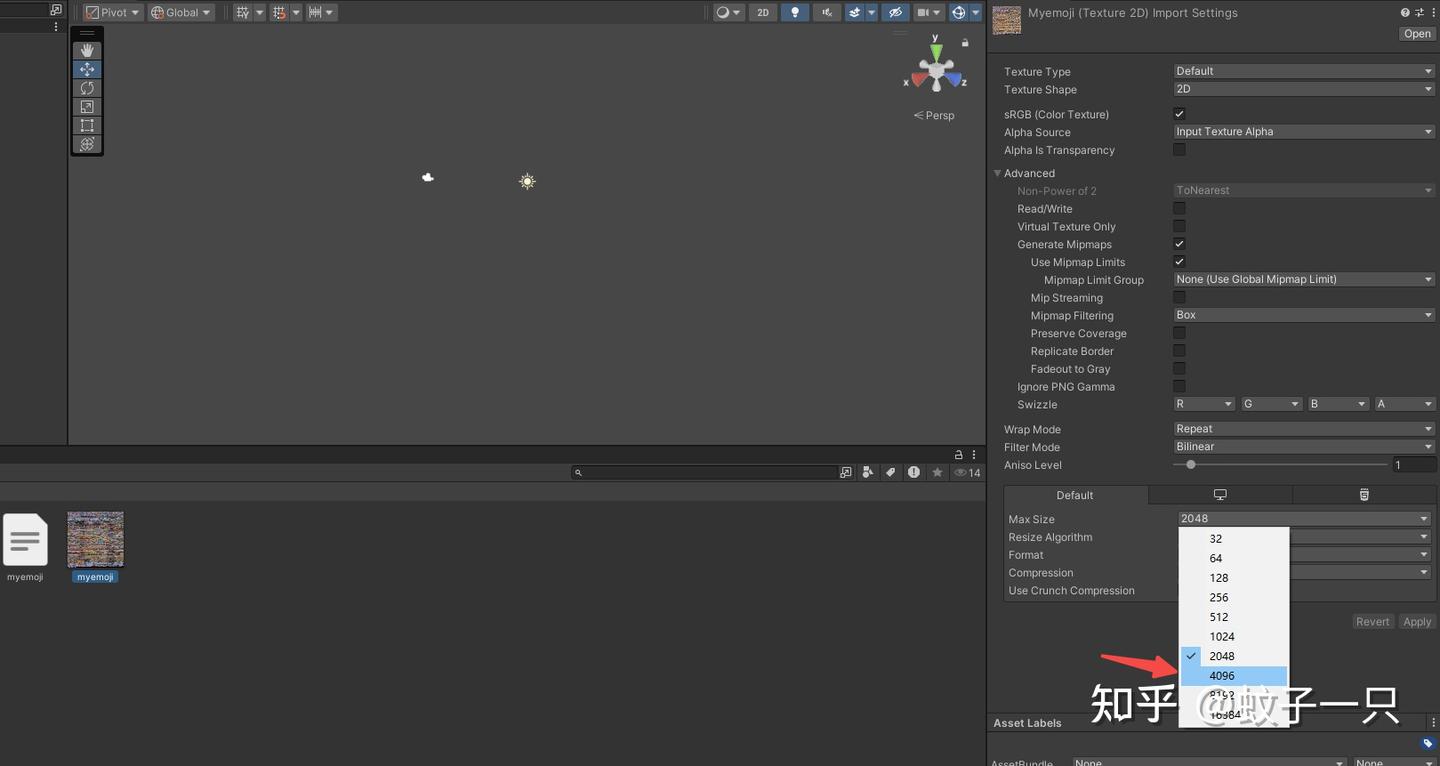Screen dimensions: 1440x766
Task: Open scene visibility toggle in Scene toolbar
Action: click(x=894, y=12)
